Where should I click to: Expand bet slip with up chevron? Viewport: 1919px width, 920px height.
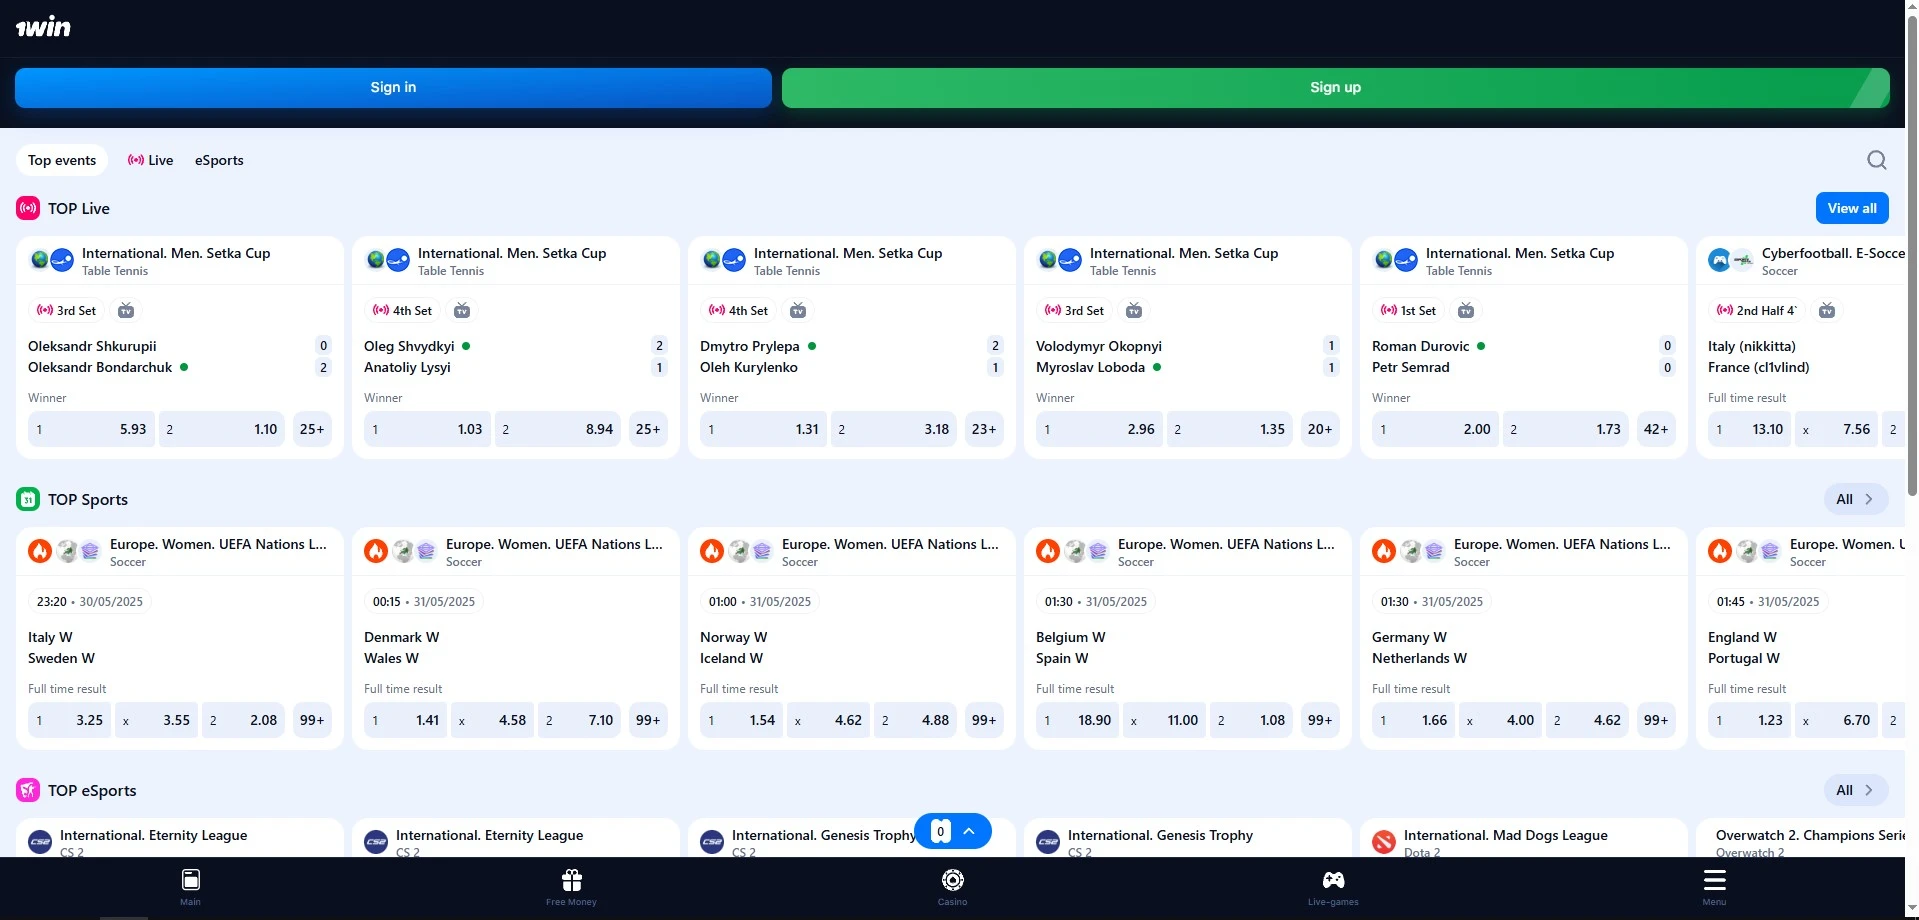click(x=969, y=831)
